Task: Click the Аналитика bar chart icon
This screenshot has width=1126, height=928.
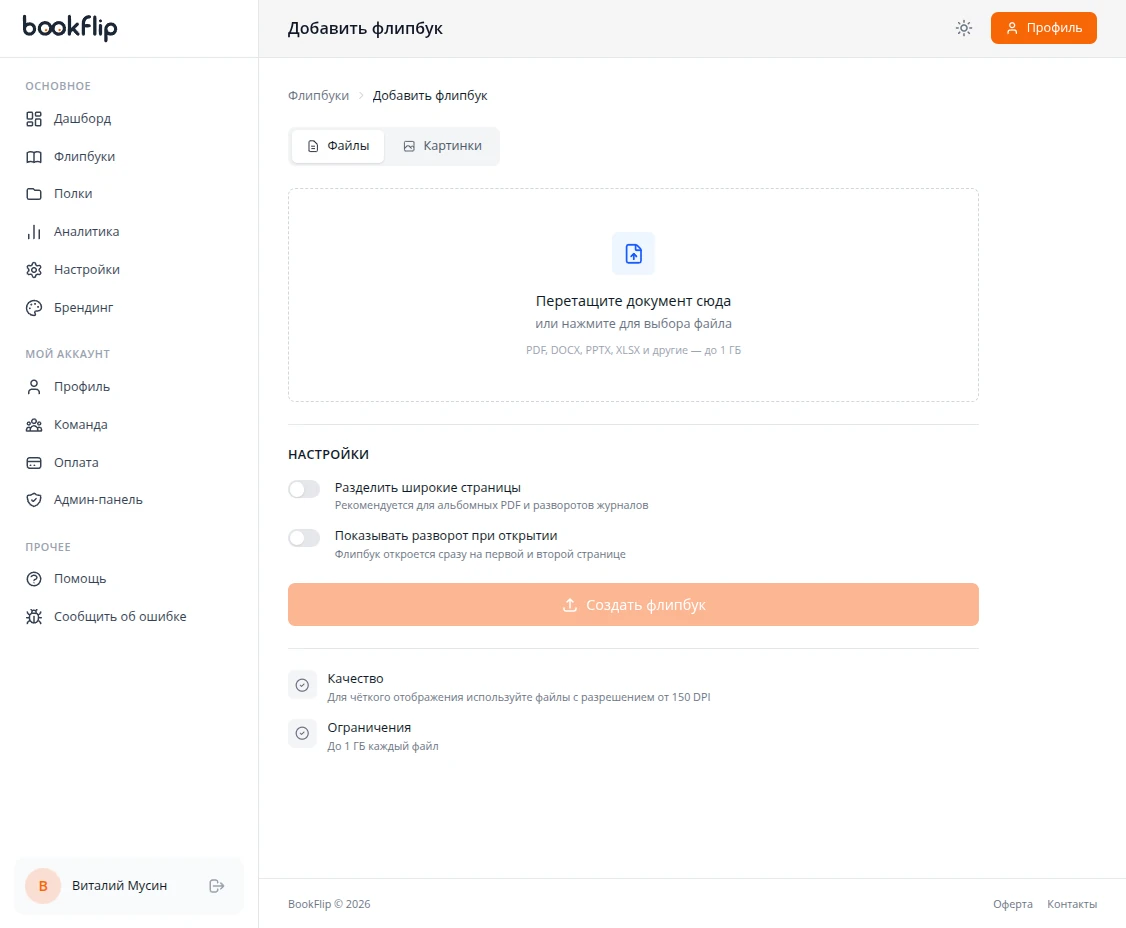Action: (x=34, y=232)
